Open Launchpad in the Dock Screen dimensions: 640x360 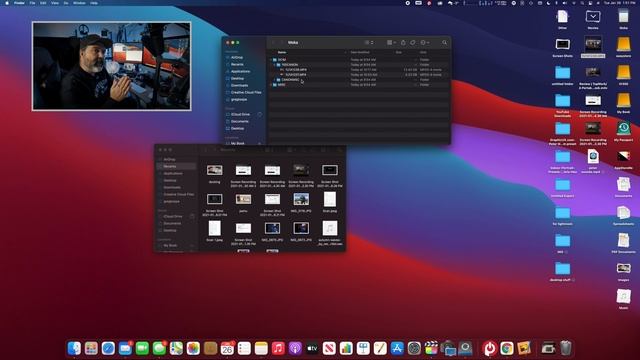coord(91,348)
